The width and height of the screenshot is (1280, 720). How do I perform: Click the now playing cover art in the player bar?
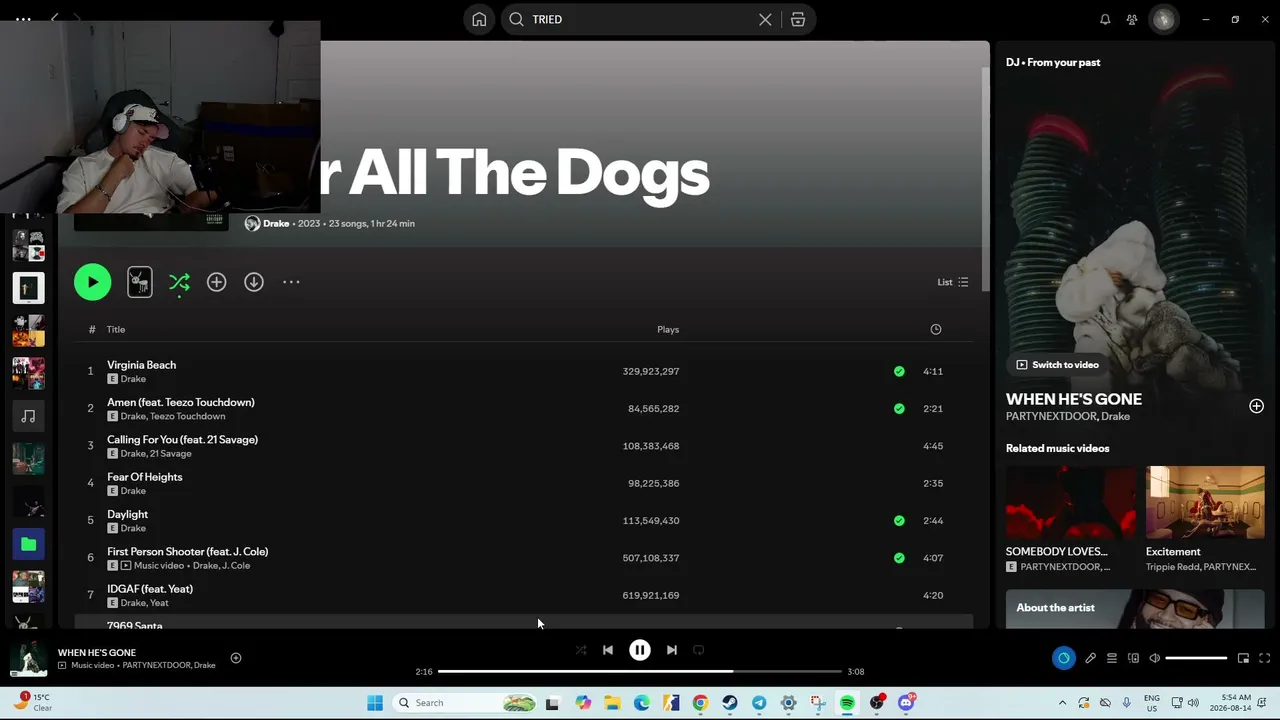(28, 658)
